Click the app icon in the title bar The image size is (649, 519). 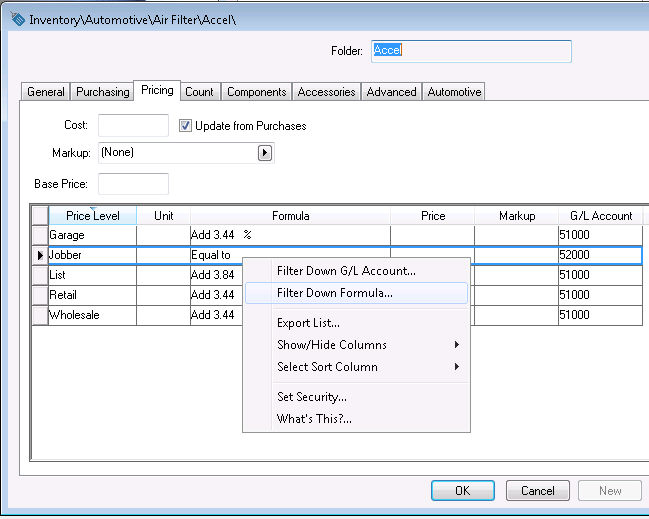pyautogui.click(x=15, y=18)
